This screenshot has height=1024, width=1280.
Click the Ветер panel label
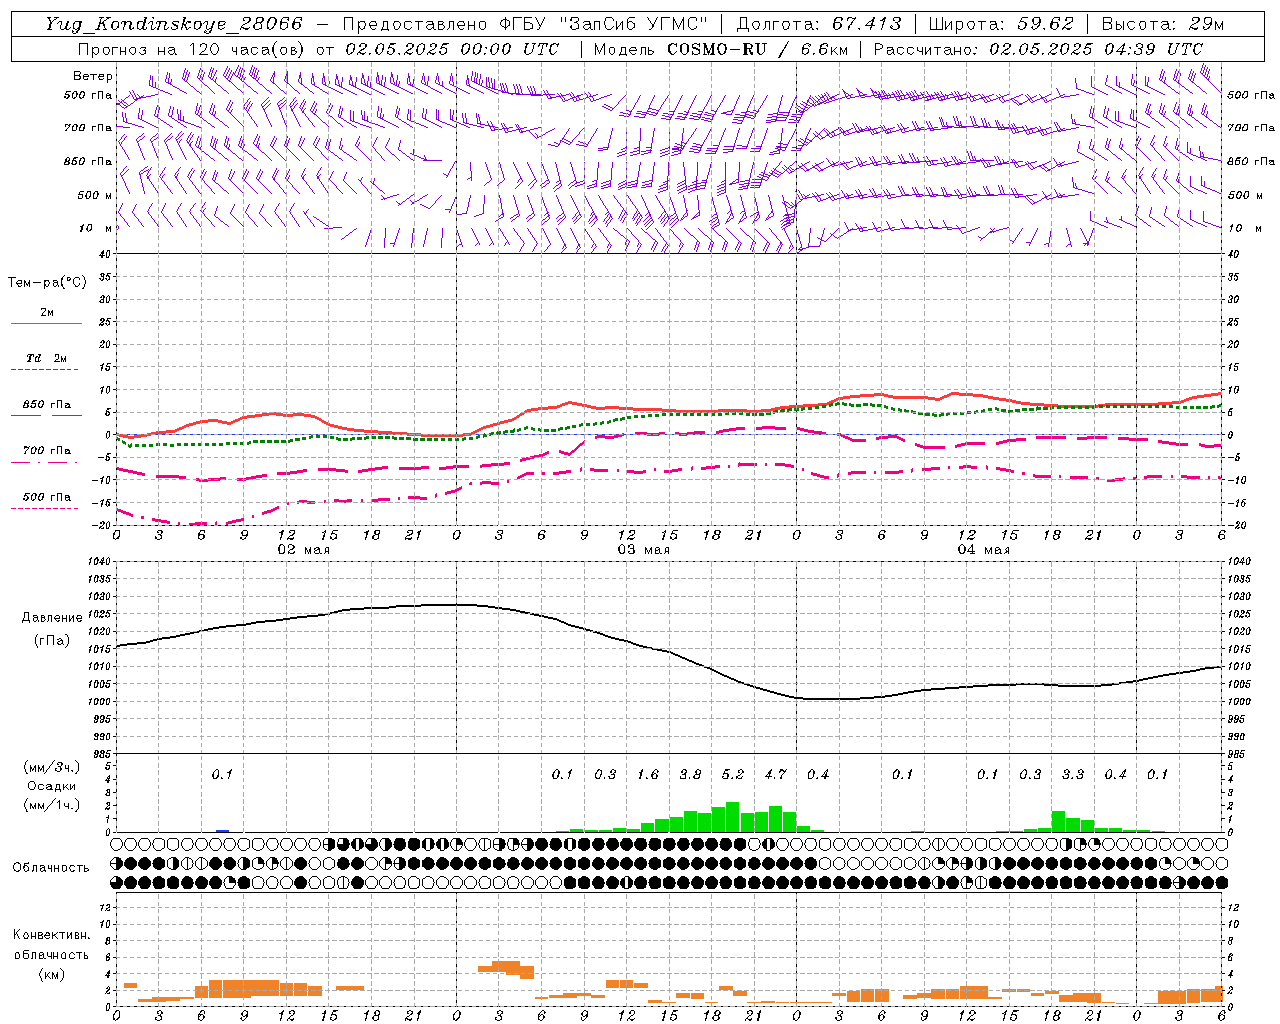tap(93, 76)
